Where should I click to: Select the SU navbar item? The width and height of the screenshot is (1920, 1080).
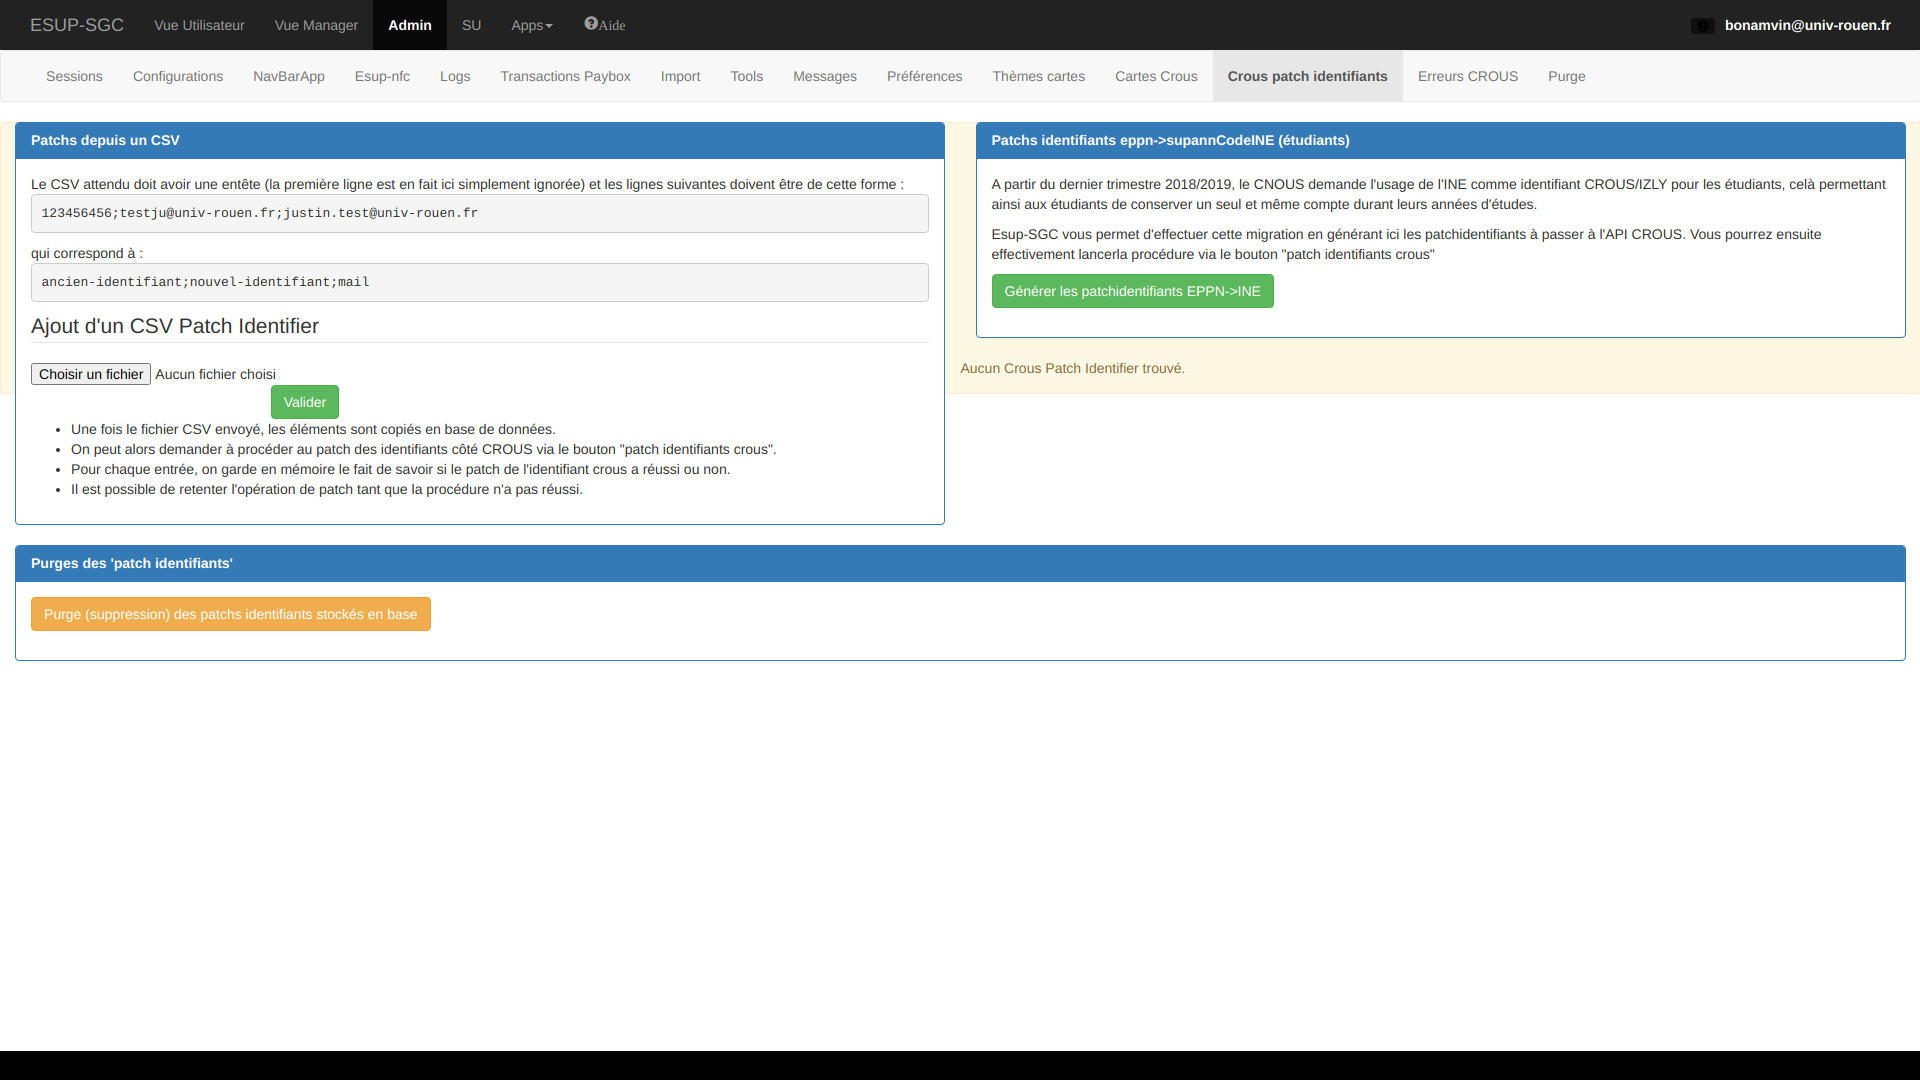point(471,25)
